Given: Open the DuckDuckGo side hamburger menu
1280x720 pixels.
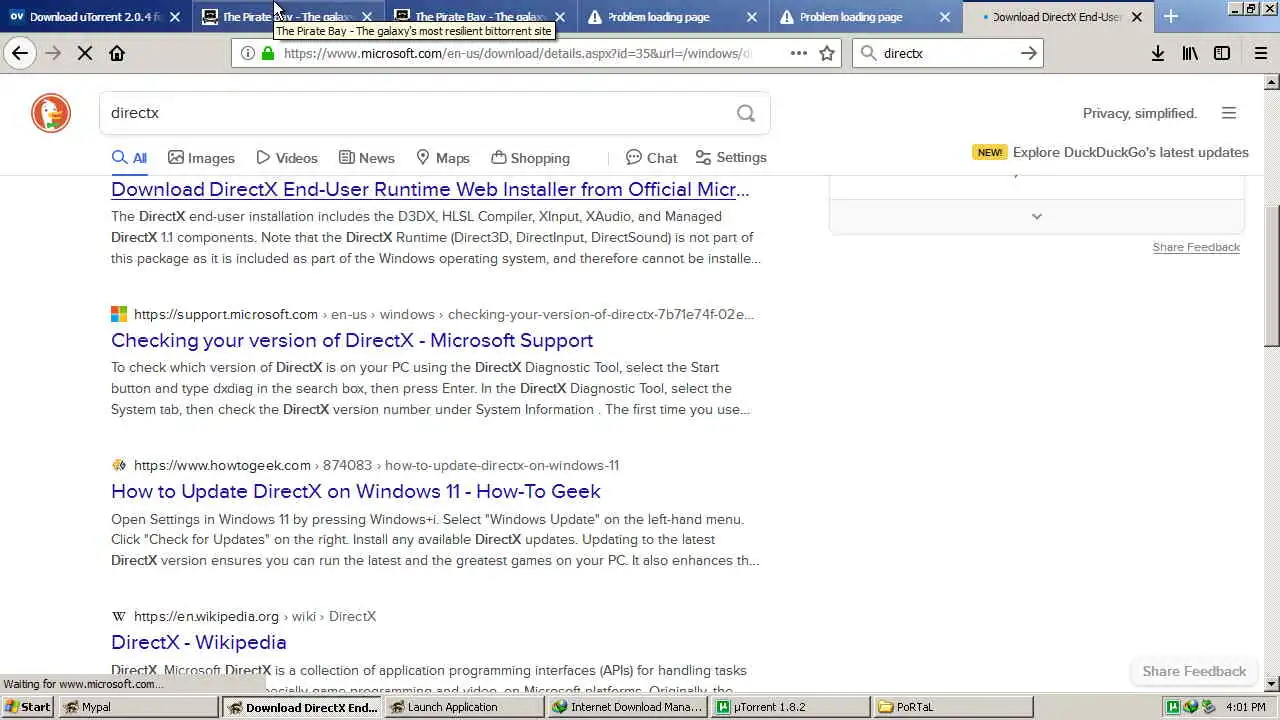Looking at the screenshot, I should click(1229, 113).
